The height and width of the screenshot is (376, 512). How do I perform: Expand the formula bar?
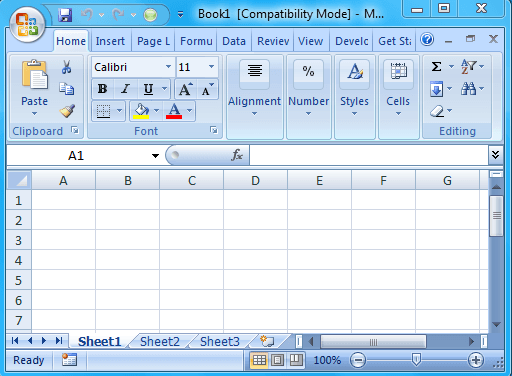coord(496,155)
